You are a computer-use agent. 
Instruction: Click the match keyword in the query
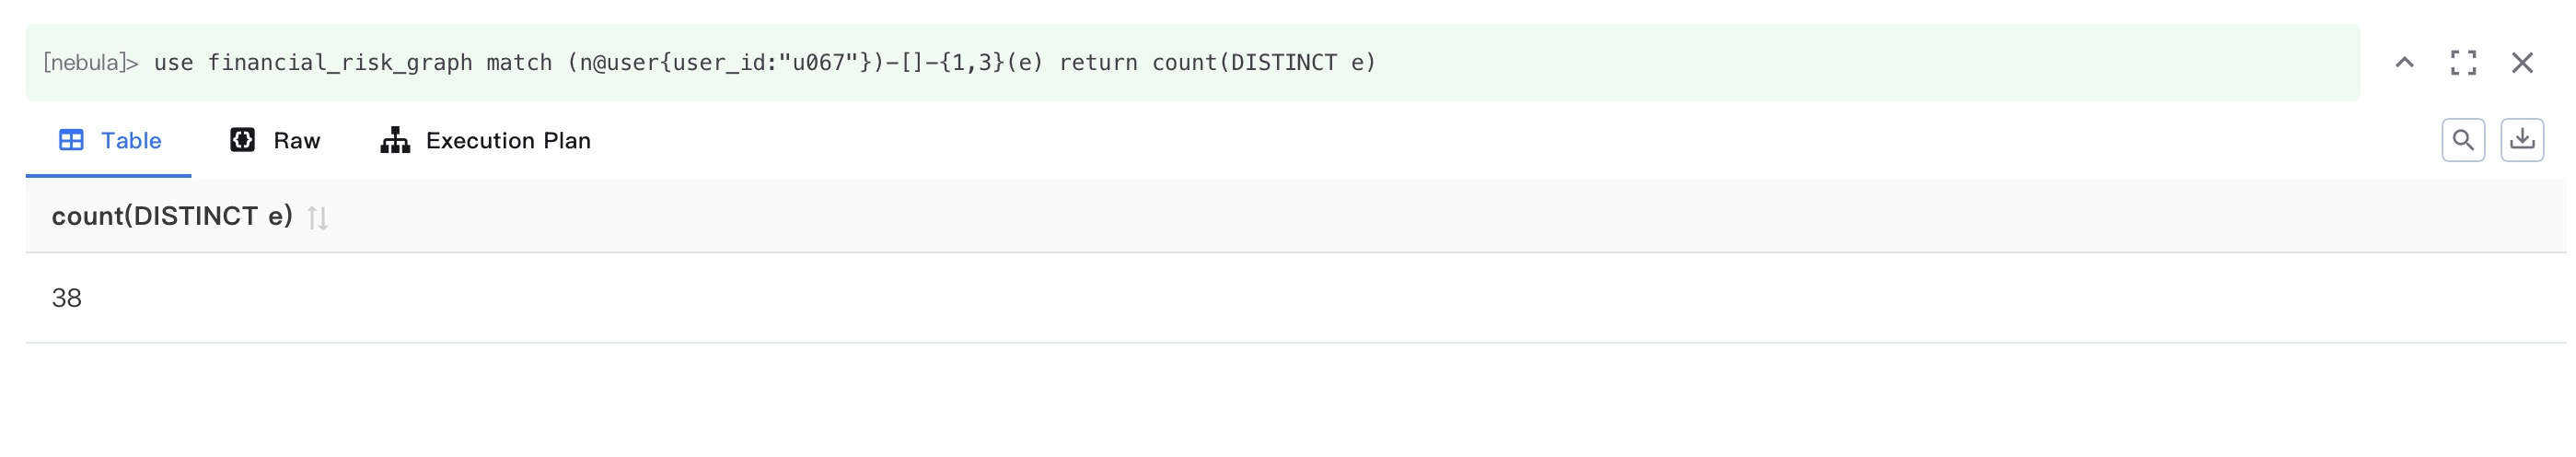tap(519, 63)
